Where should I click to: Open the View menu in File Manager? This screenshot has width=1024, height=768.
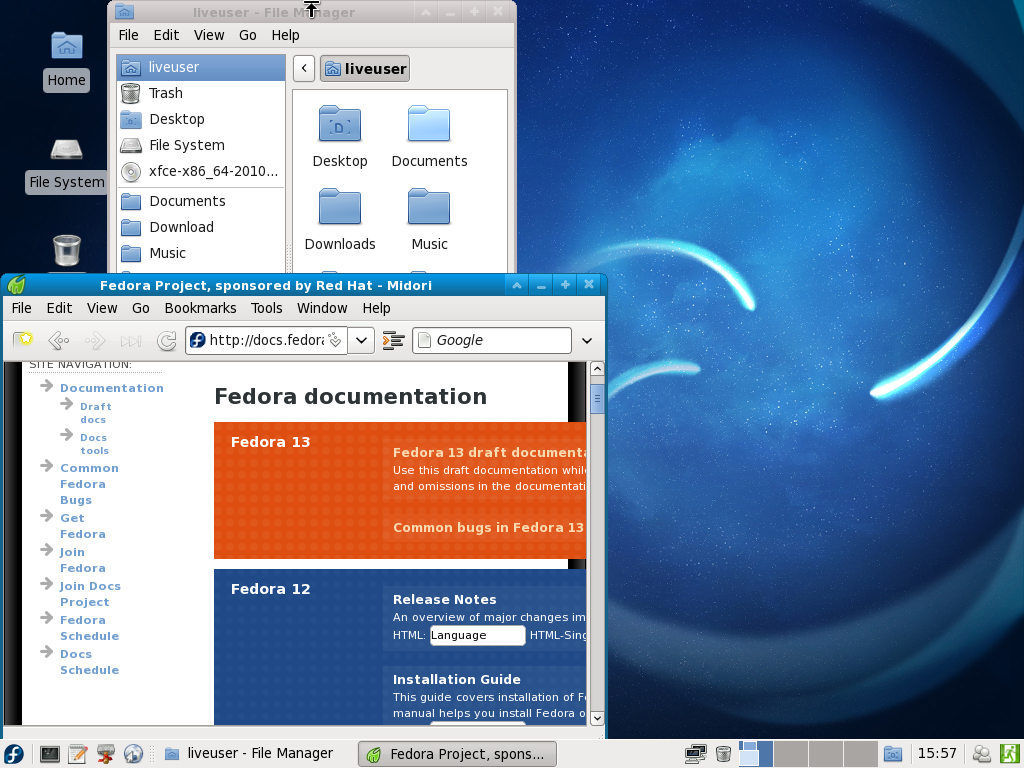pos(209,35)
